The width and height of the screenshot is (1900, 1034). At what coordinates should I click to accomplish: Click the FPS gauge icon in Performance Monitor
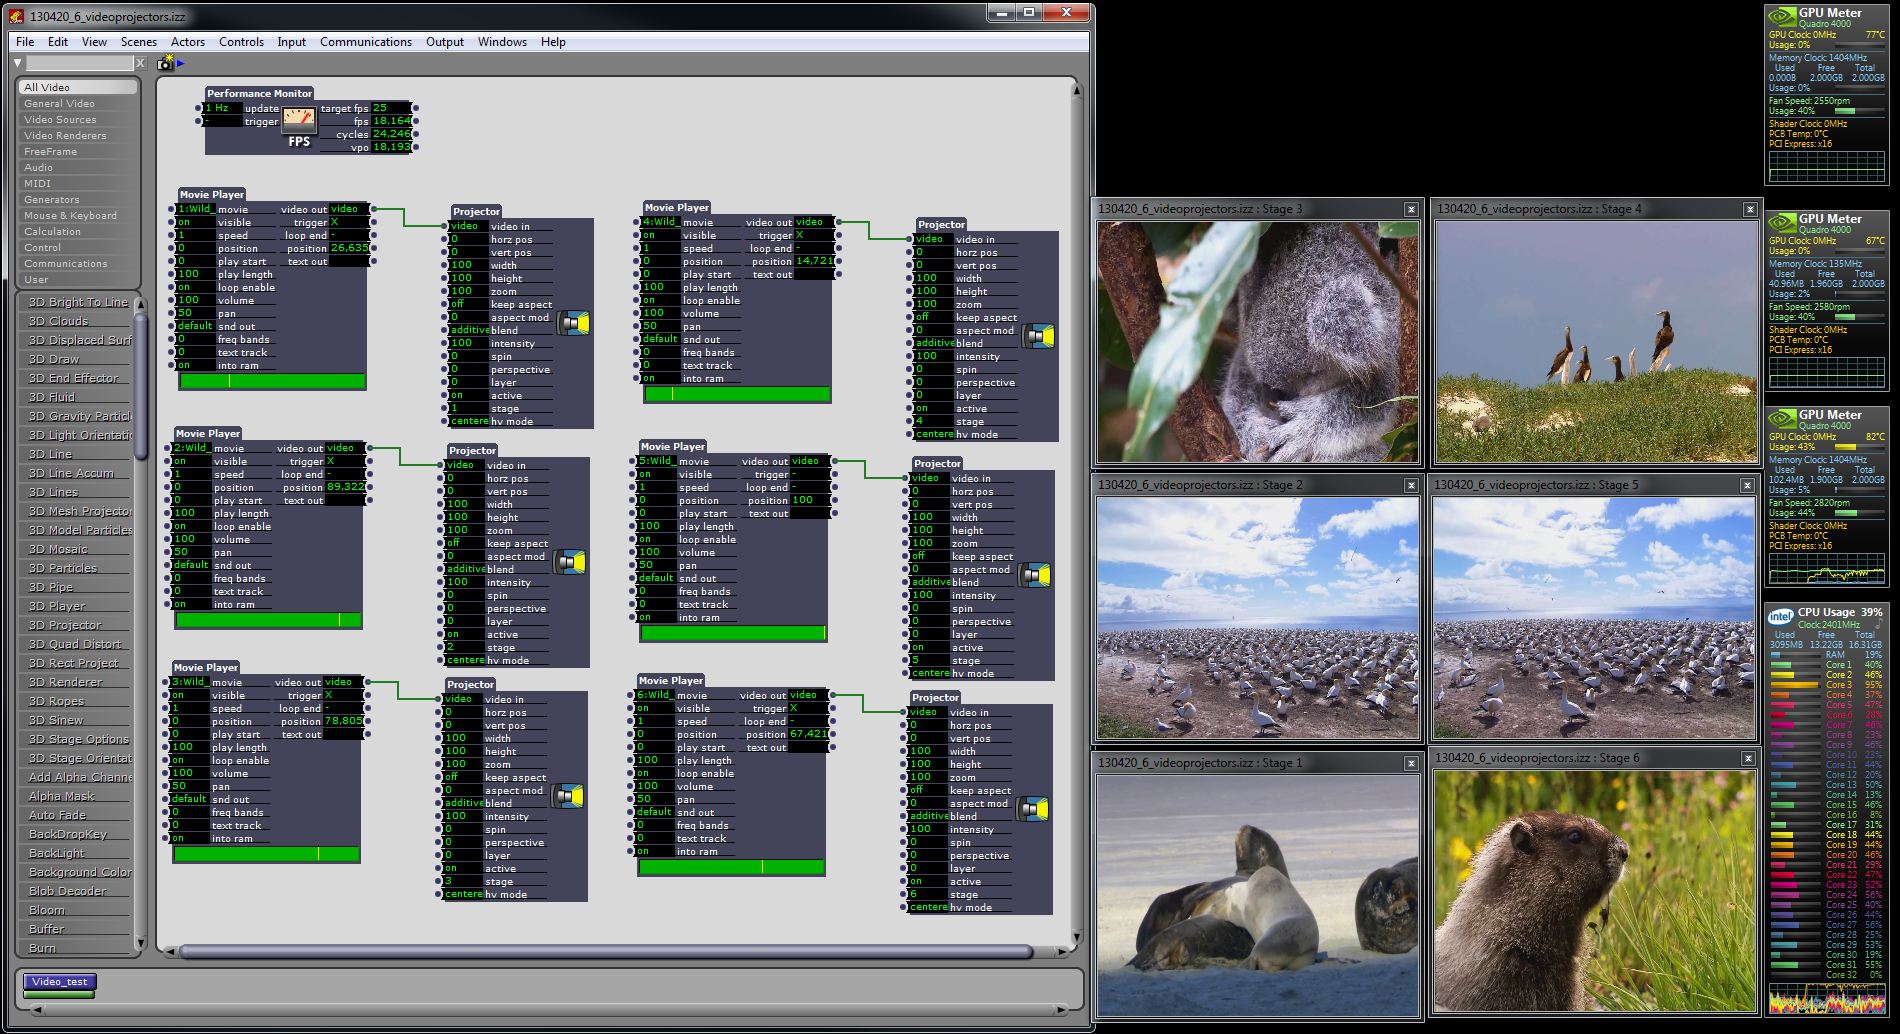(299, 120)
